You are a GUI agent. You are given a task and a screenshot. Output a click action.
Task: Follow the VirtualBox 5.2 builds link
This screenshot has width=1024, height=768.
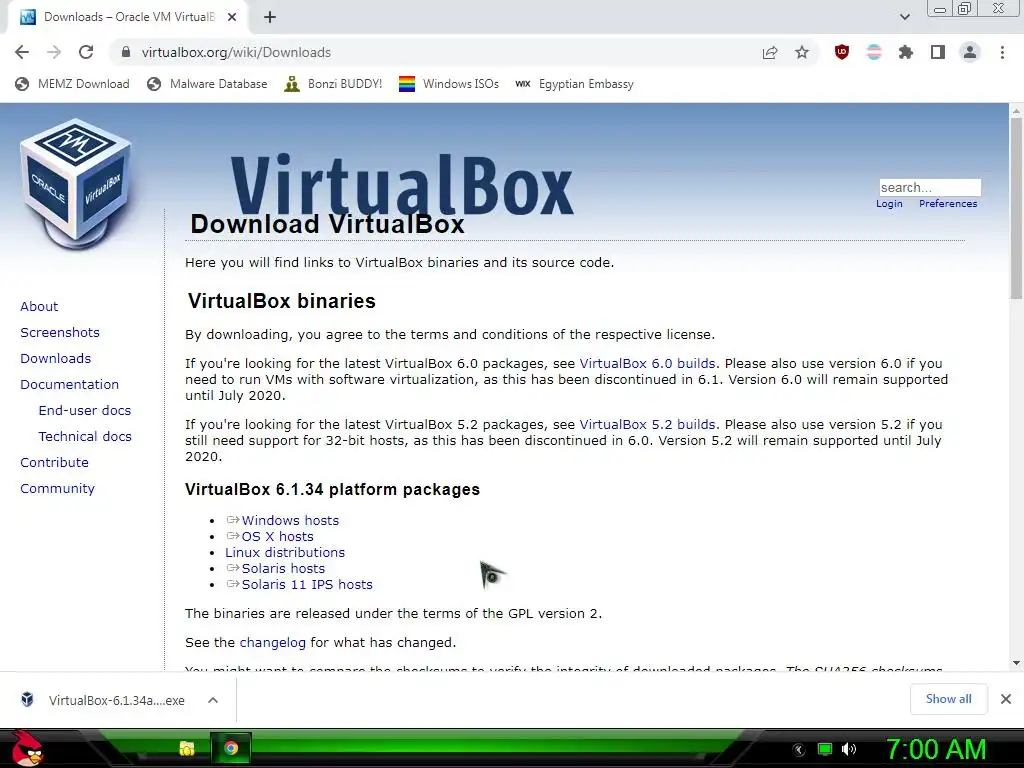pos(647,424)
